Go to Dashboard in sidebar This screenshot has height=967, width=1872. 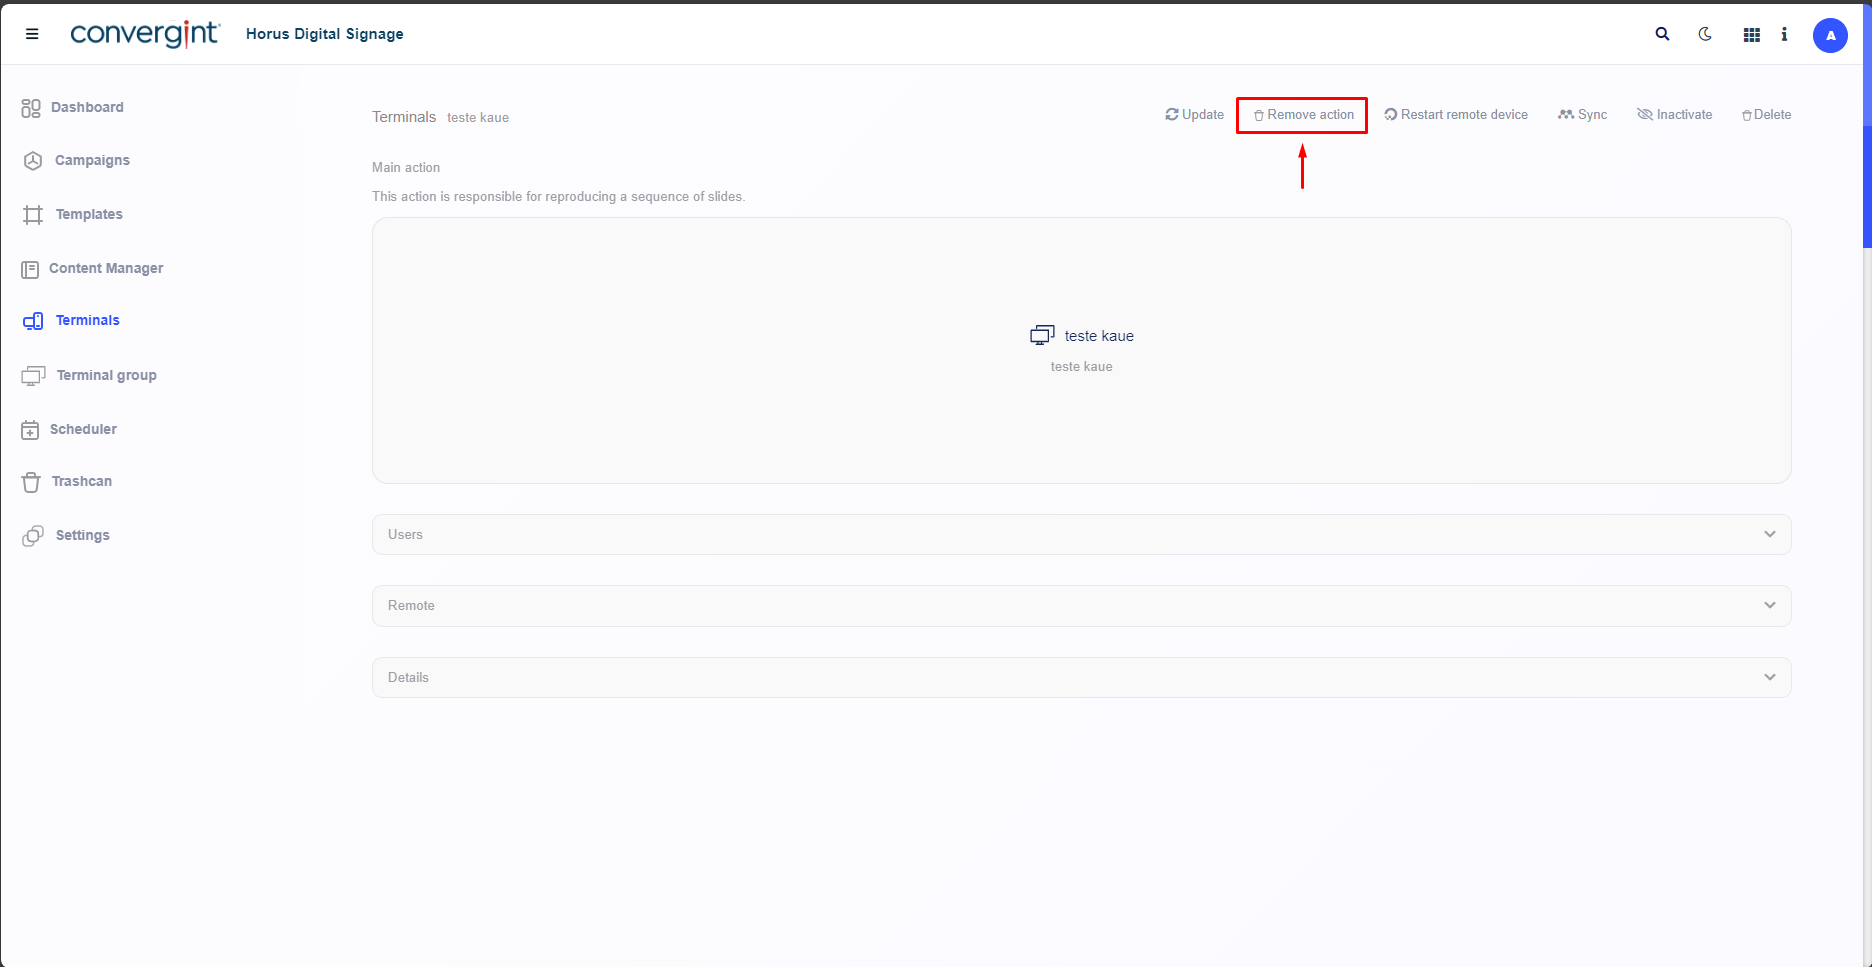click(x=87, y=108)
